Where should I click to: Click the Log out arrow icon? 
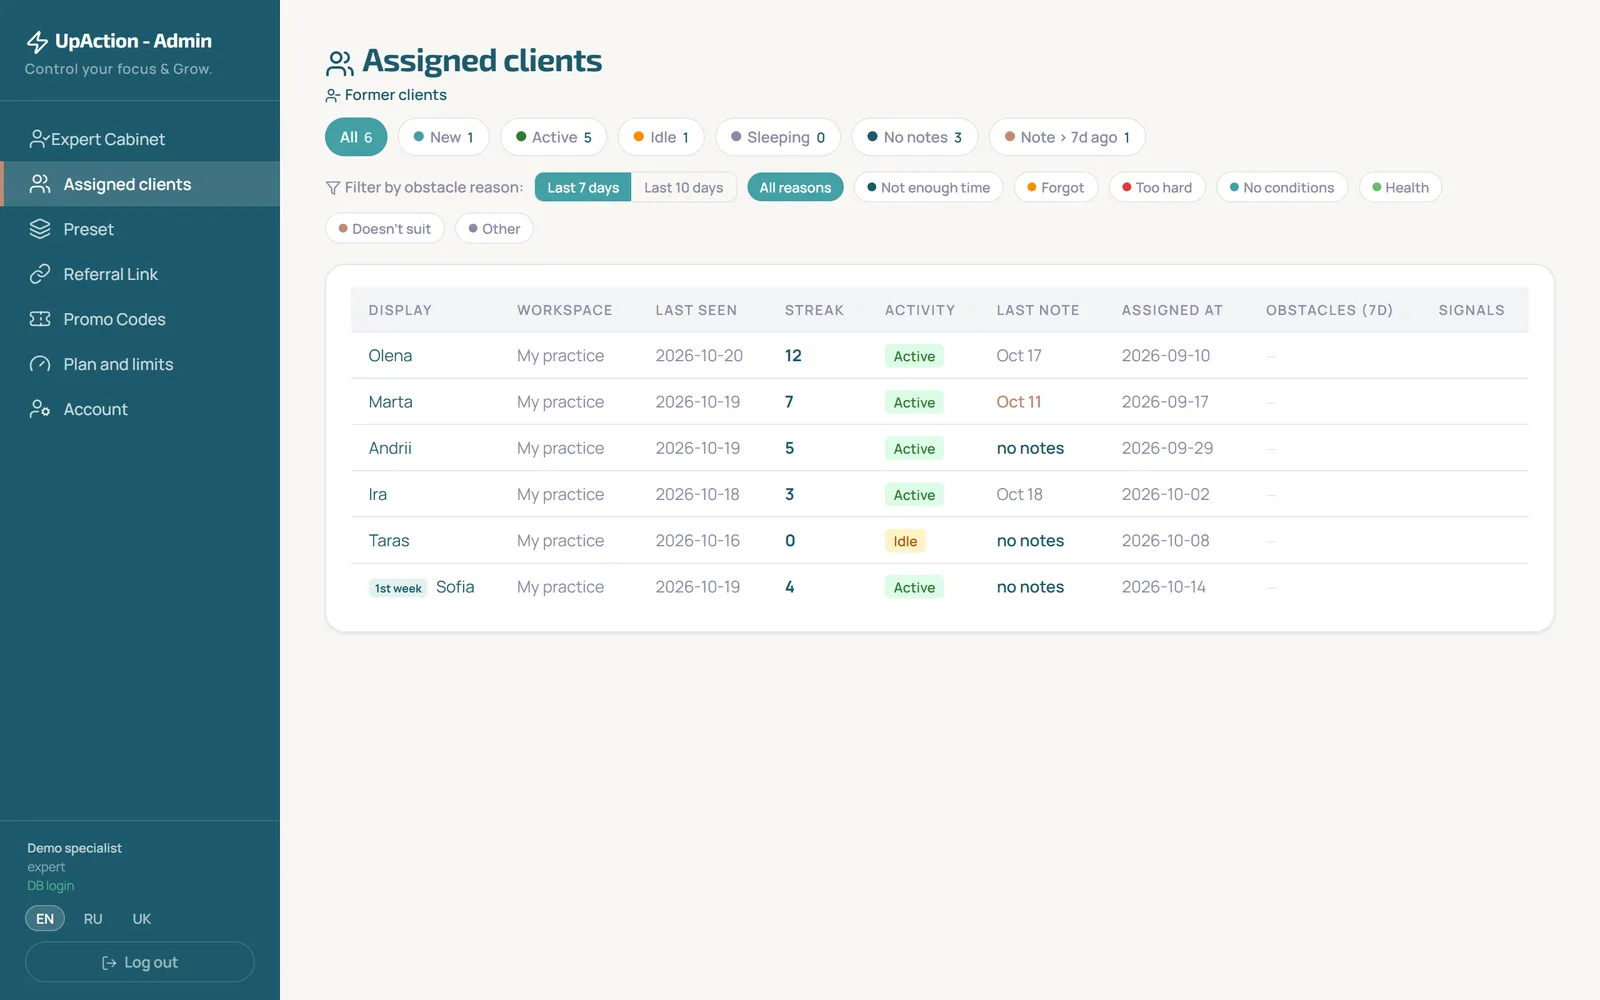pyautogui.click(x=109, y=963)
